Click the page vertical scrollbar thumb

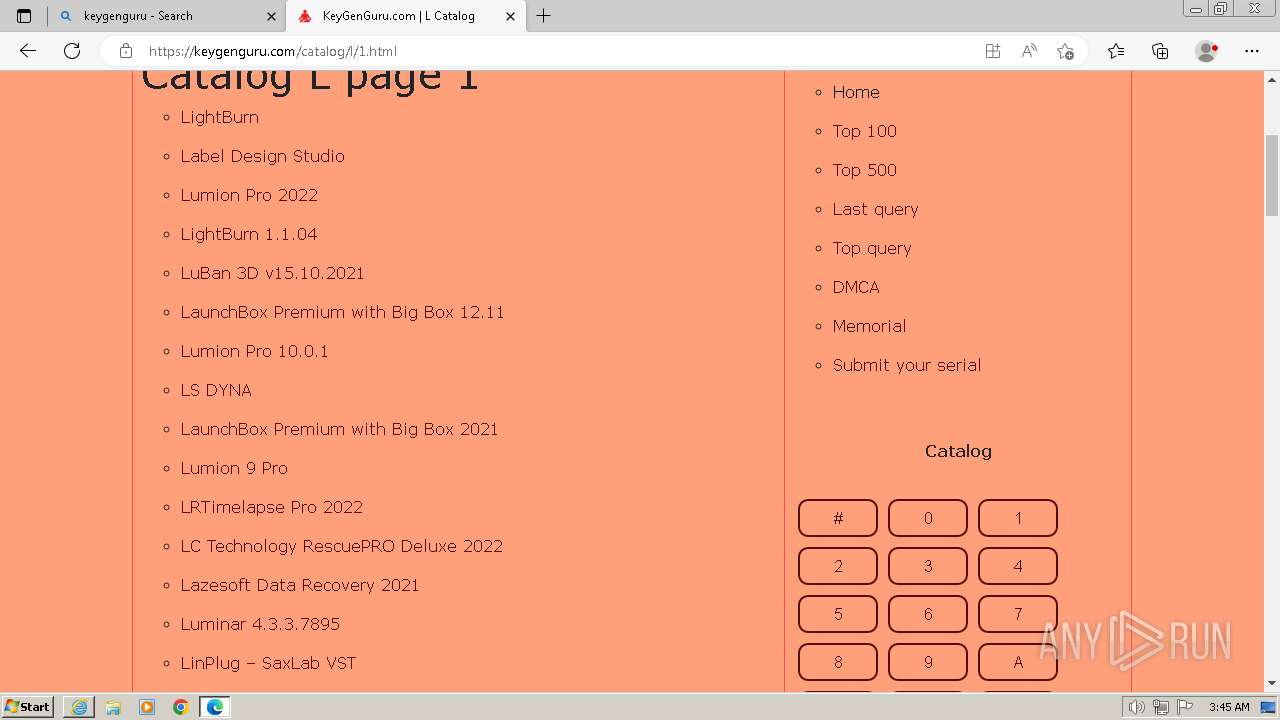(x=1272, y=175)
